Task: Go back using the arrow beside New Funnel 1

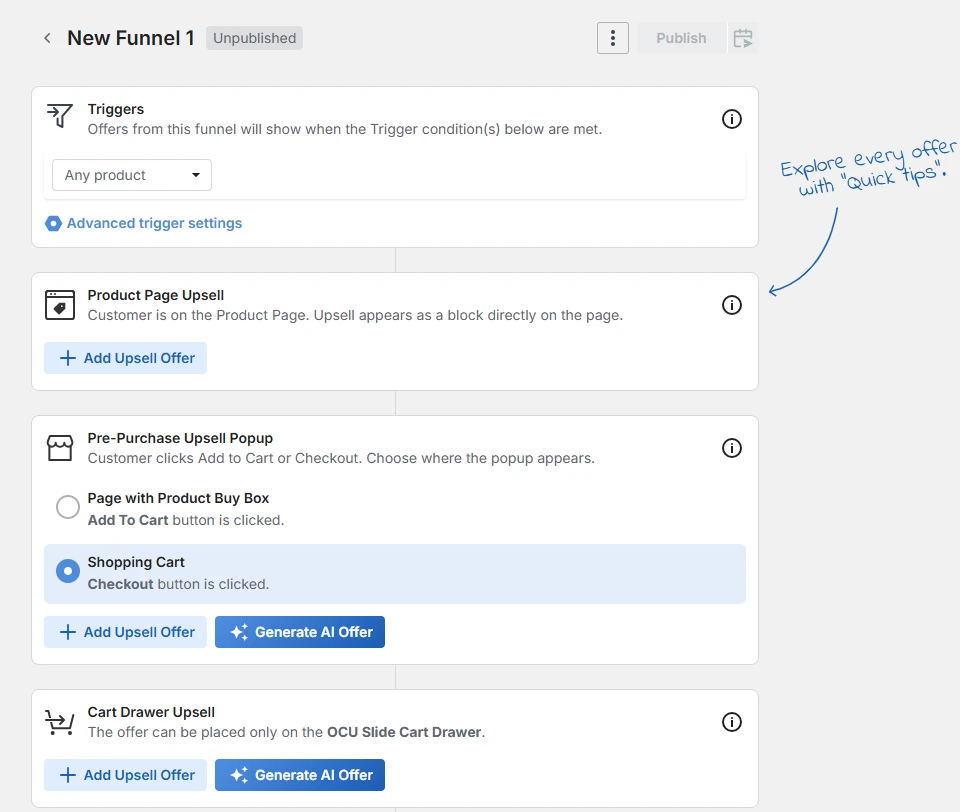Action: click(47, 38)
